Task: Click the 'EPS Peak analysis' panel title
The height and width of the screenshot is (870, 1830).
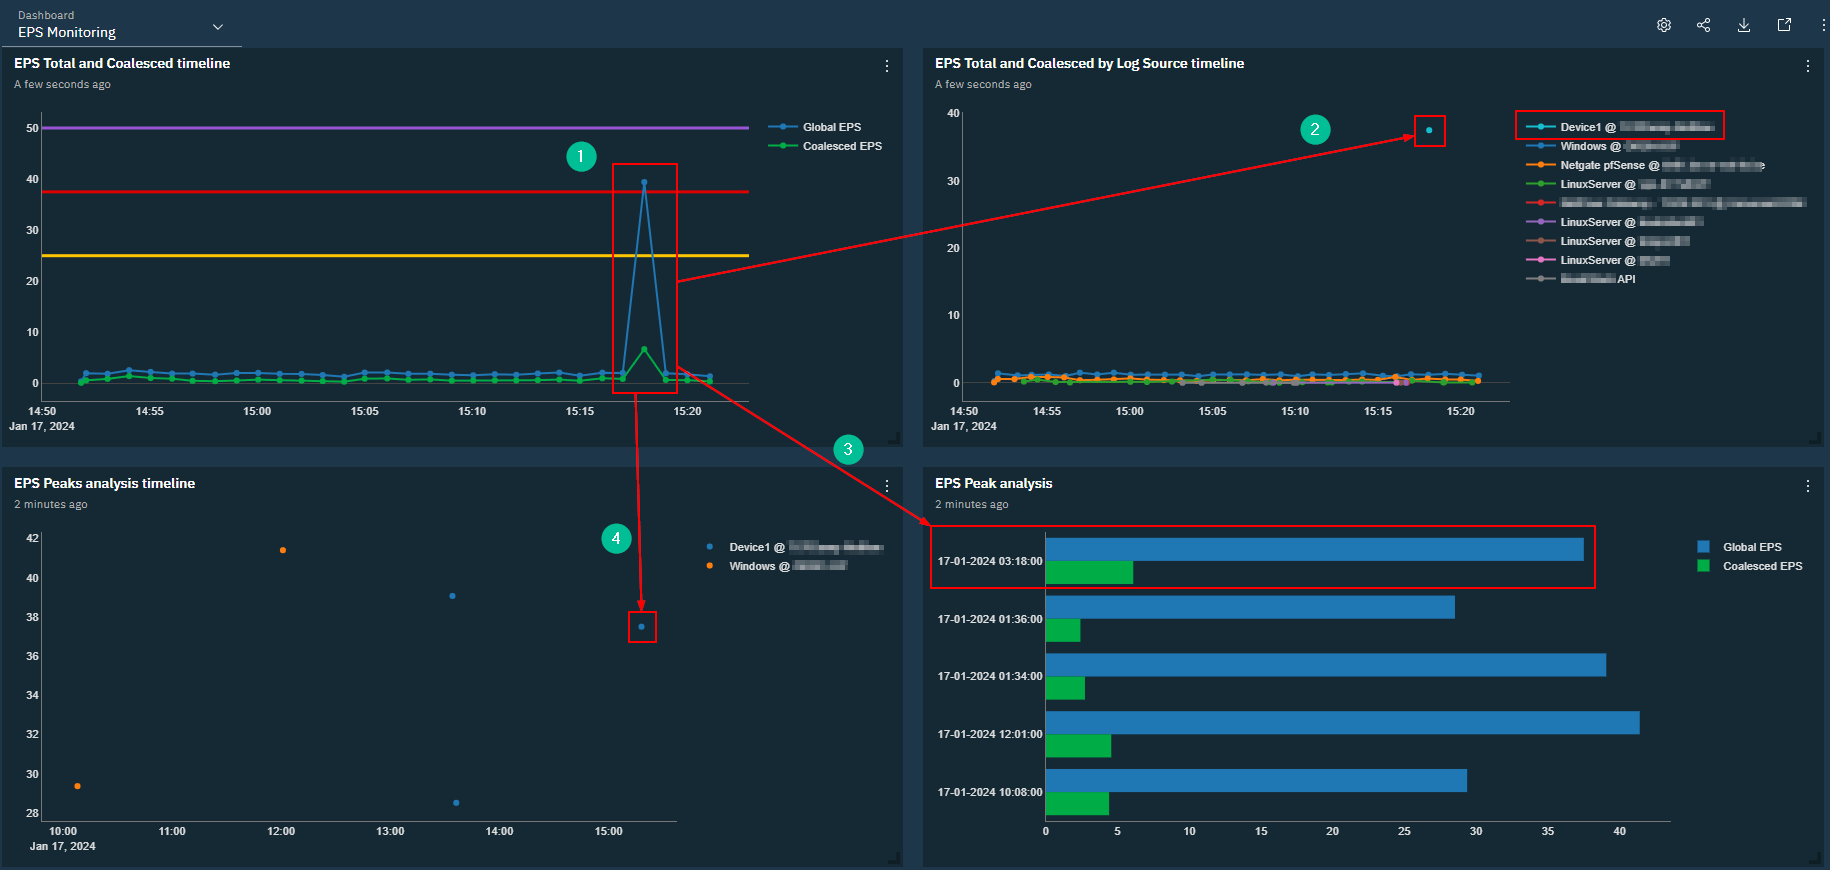Action: pyautogui.click(x=994, y=483)
